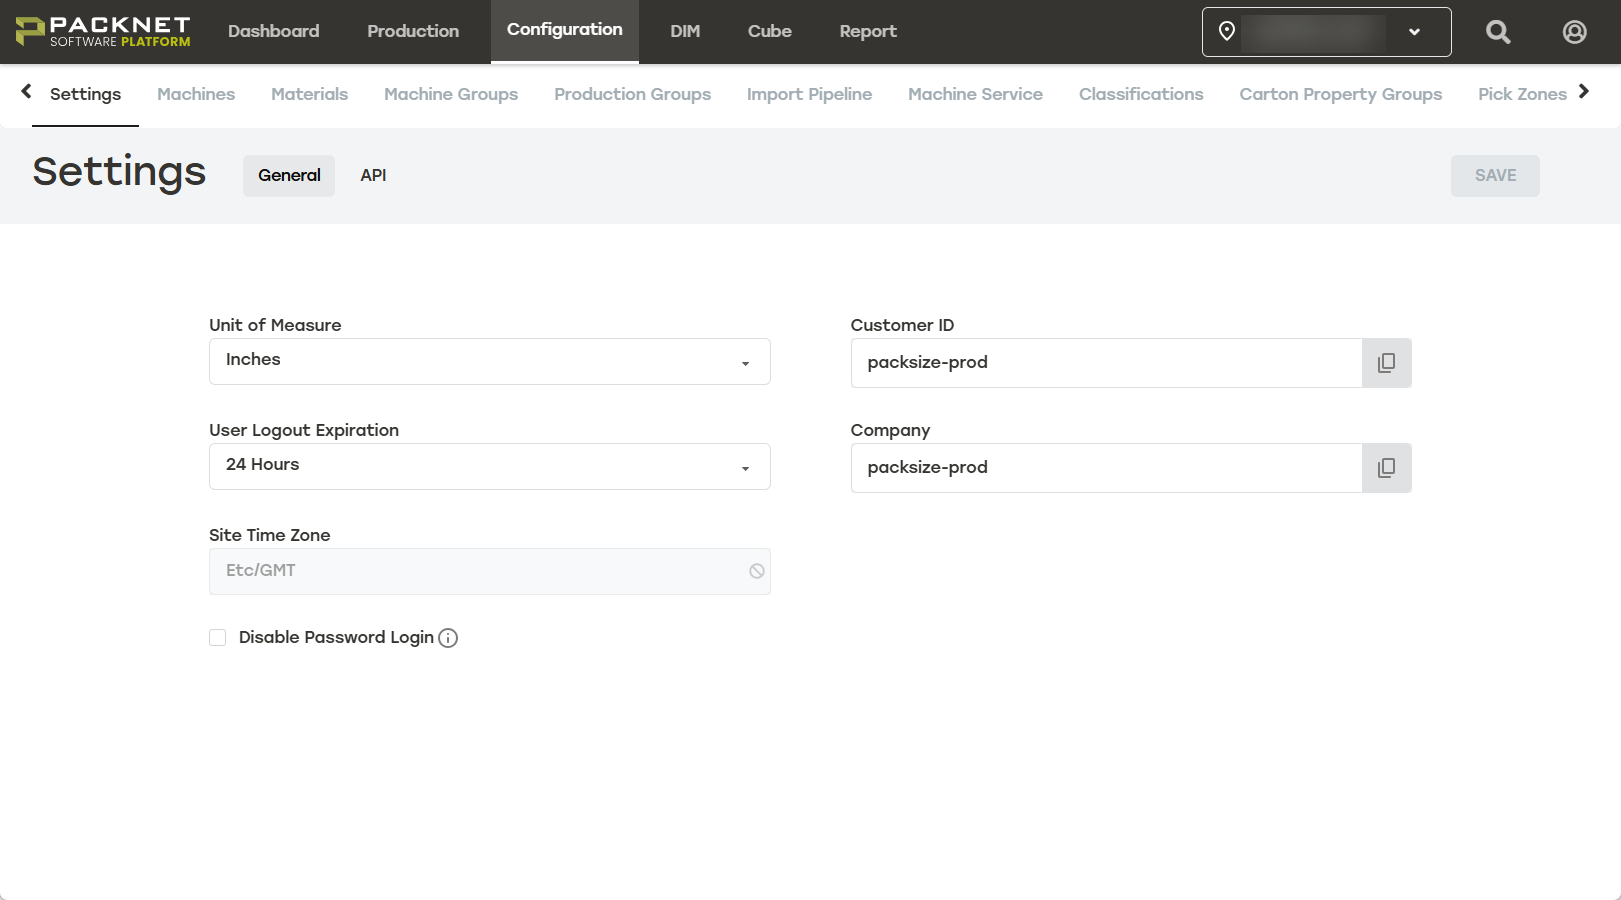
Task: Copy the Company value
Action: 1387,467
